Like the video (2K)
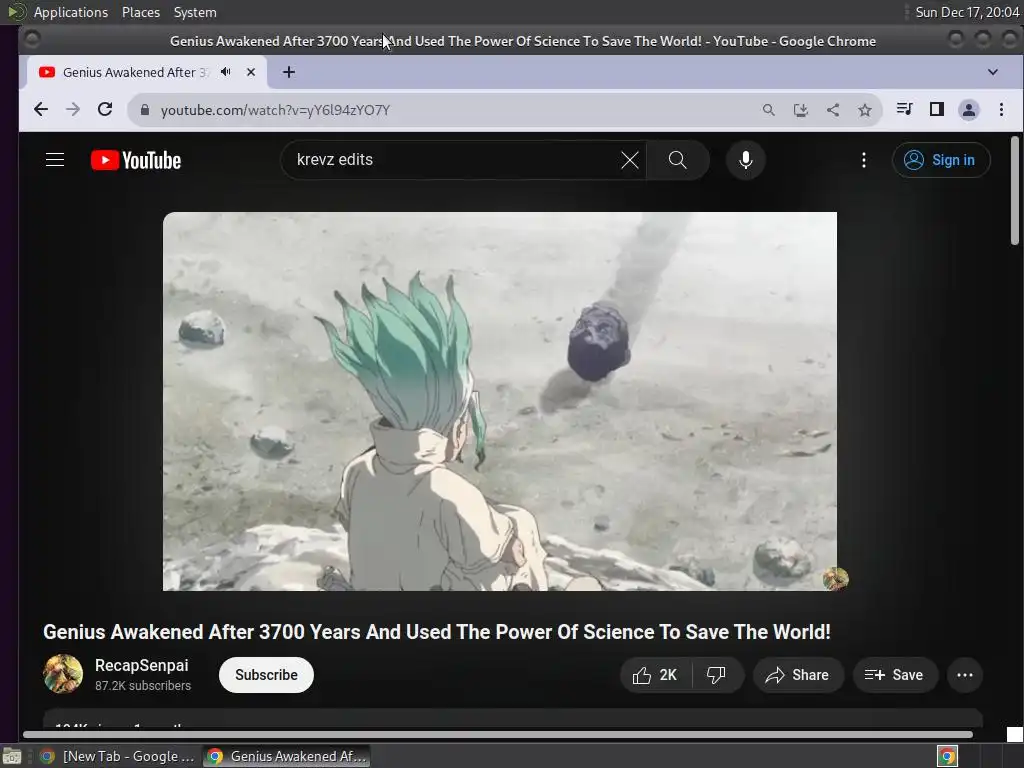1024x768 pixels. pos(655,675)
